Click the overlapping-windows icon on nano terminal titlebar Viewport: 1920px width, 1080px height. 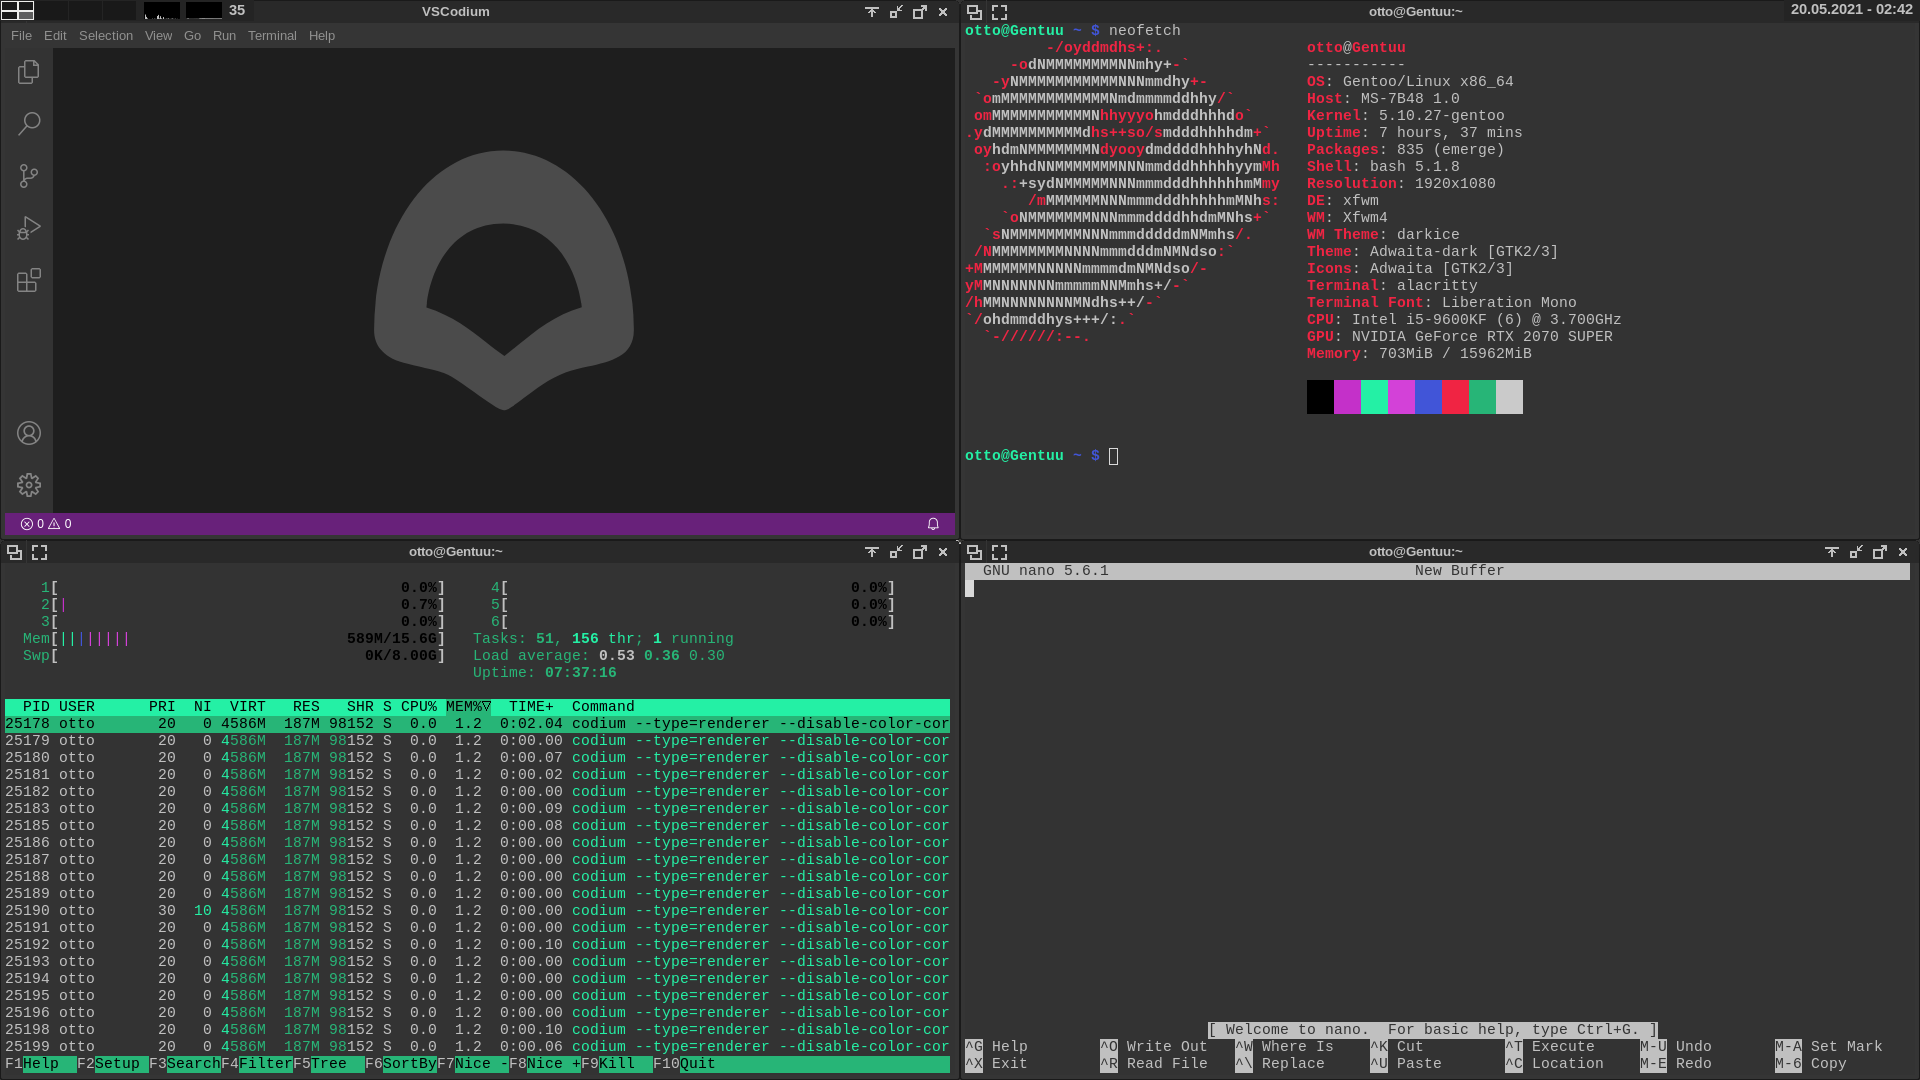click(x=974, y=552)
